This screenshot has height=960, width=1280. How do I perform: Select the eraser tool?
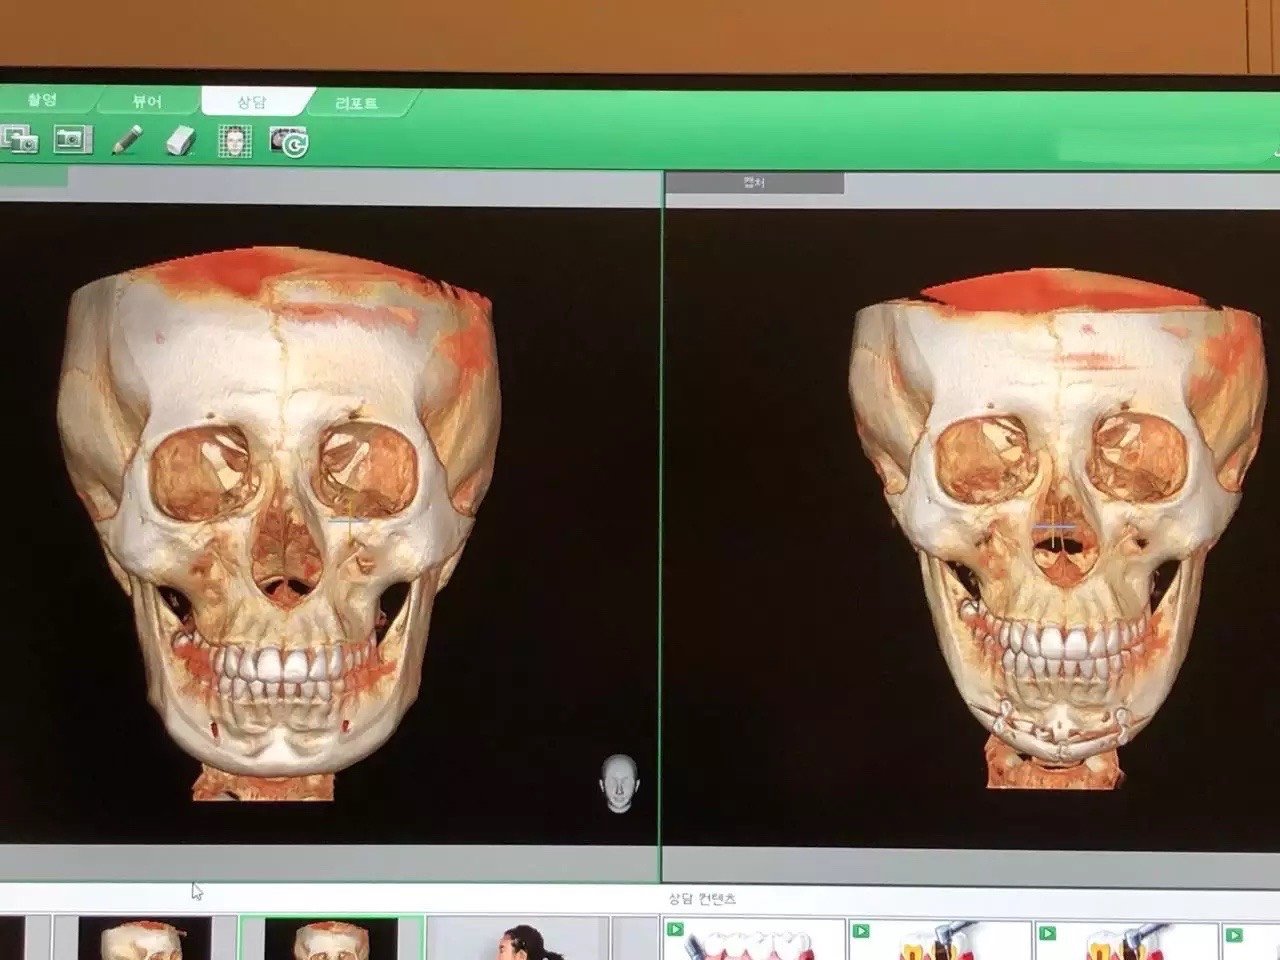click(x=180, y=141)
